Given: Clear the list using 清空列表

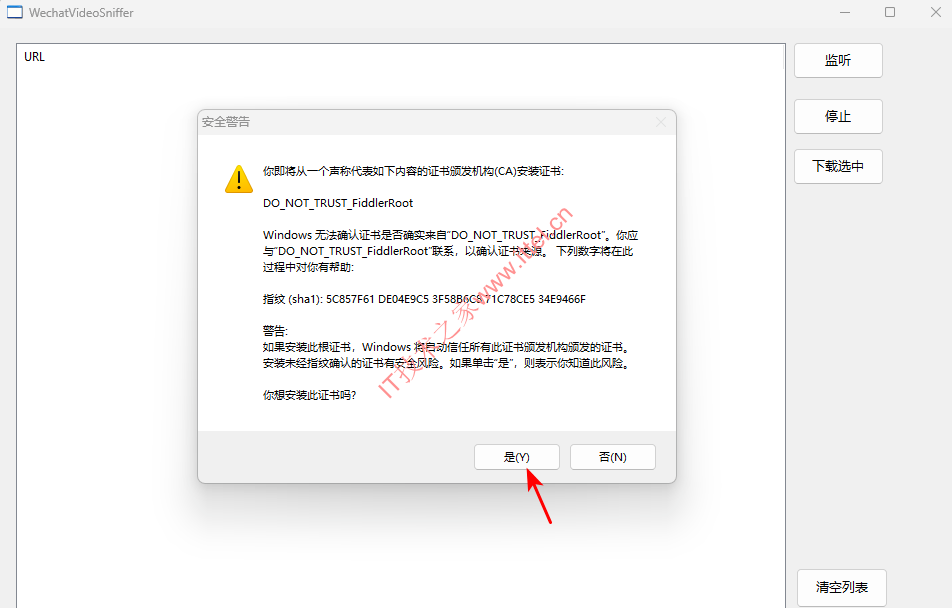Looking at the screenshot, I should pos(842,587).
